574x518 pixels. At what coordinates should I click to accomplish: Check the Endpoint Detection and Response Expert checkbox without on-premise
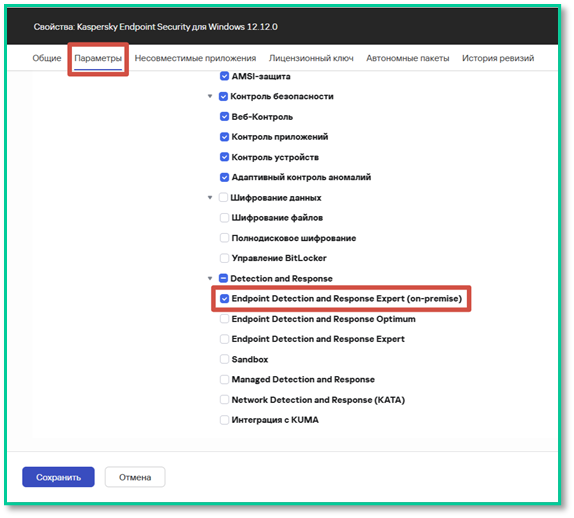pyautogui.click(x=224, y=339)
